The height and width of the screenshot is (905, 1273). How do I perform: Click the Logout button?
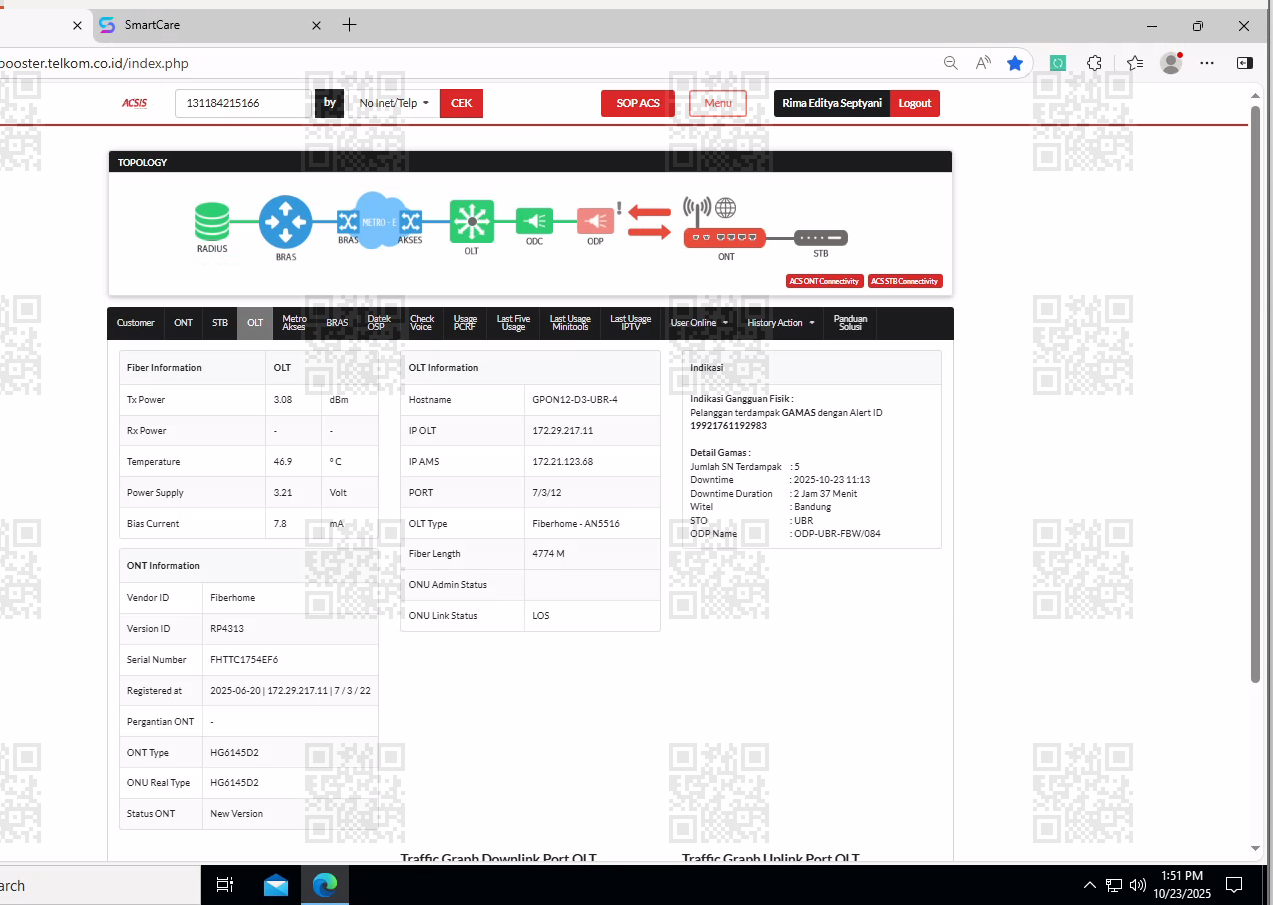915,103
